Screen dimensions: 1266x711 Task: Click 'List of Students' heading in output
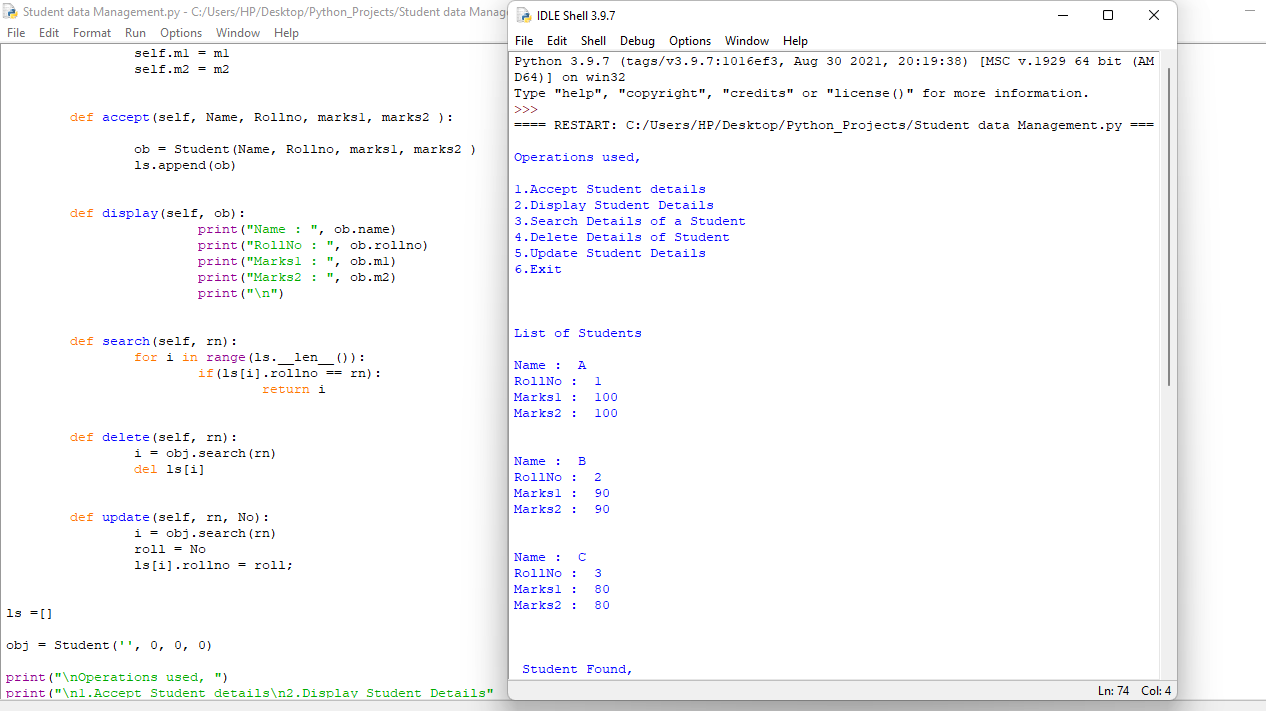(578, 333)
